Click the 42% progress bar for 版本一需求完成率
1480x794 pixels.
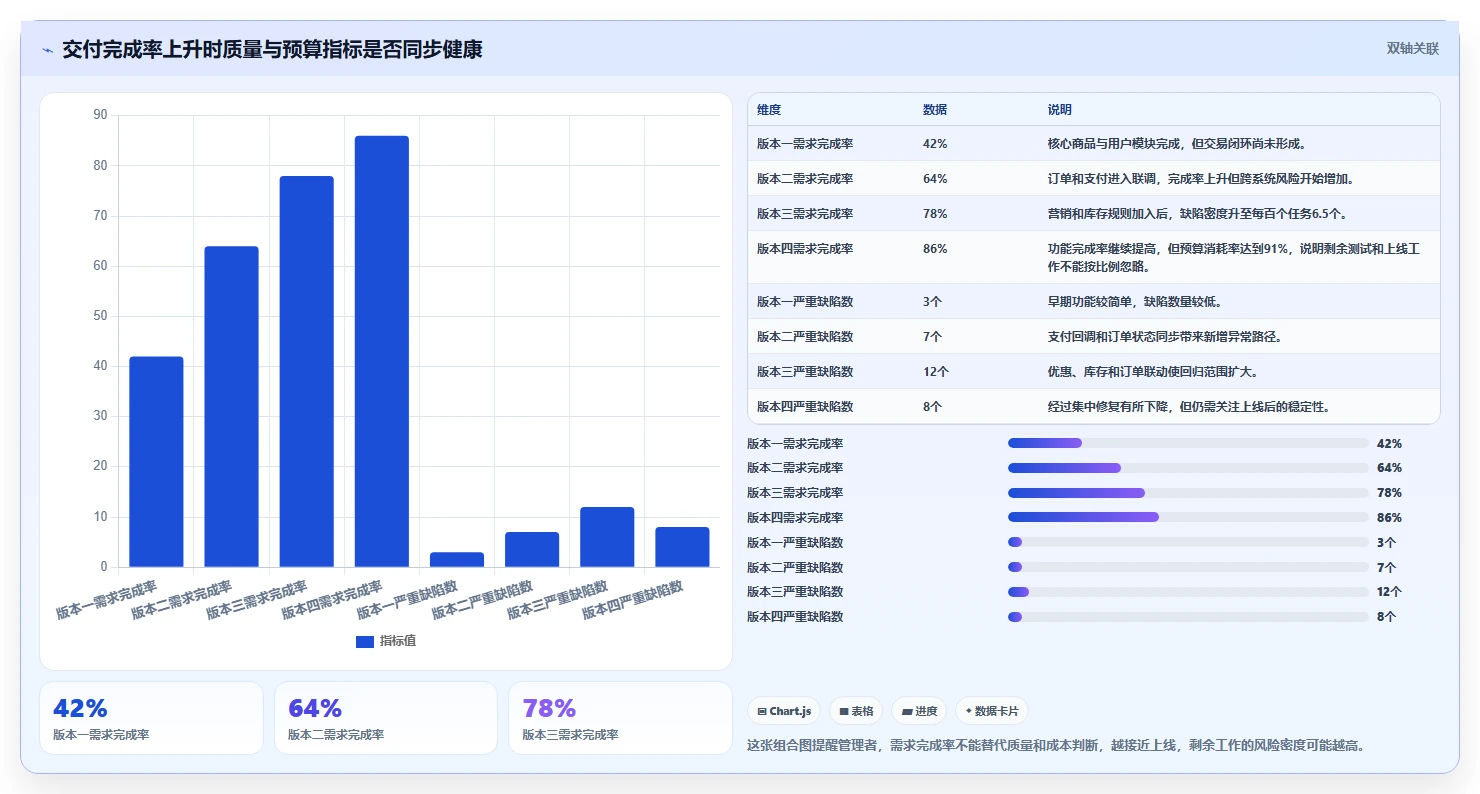click(x=1188, y=443)
